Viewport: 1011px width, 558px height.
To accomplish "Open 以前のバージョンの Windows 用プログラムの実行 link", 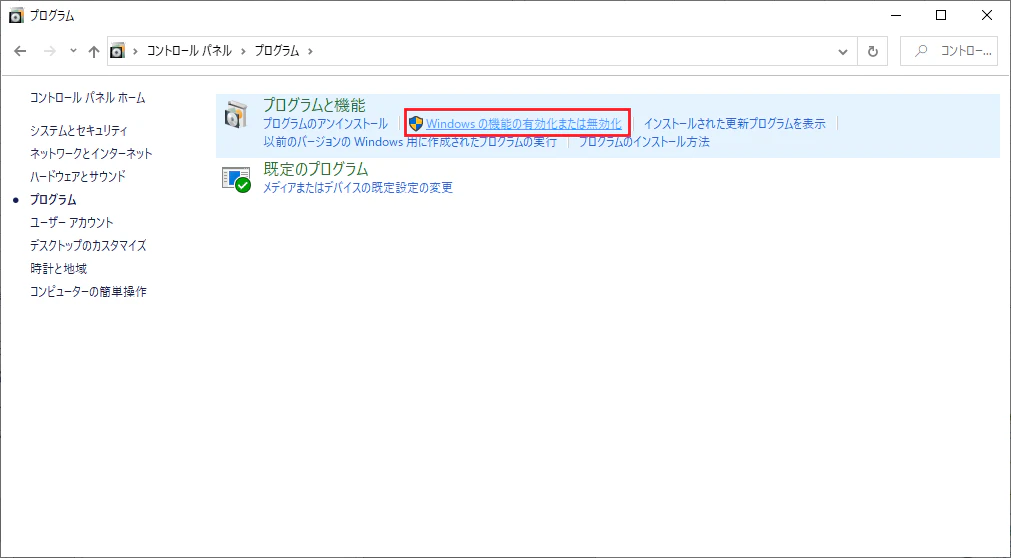I will point(410,142).
